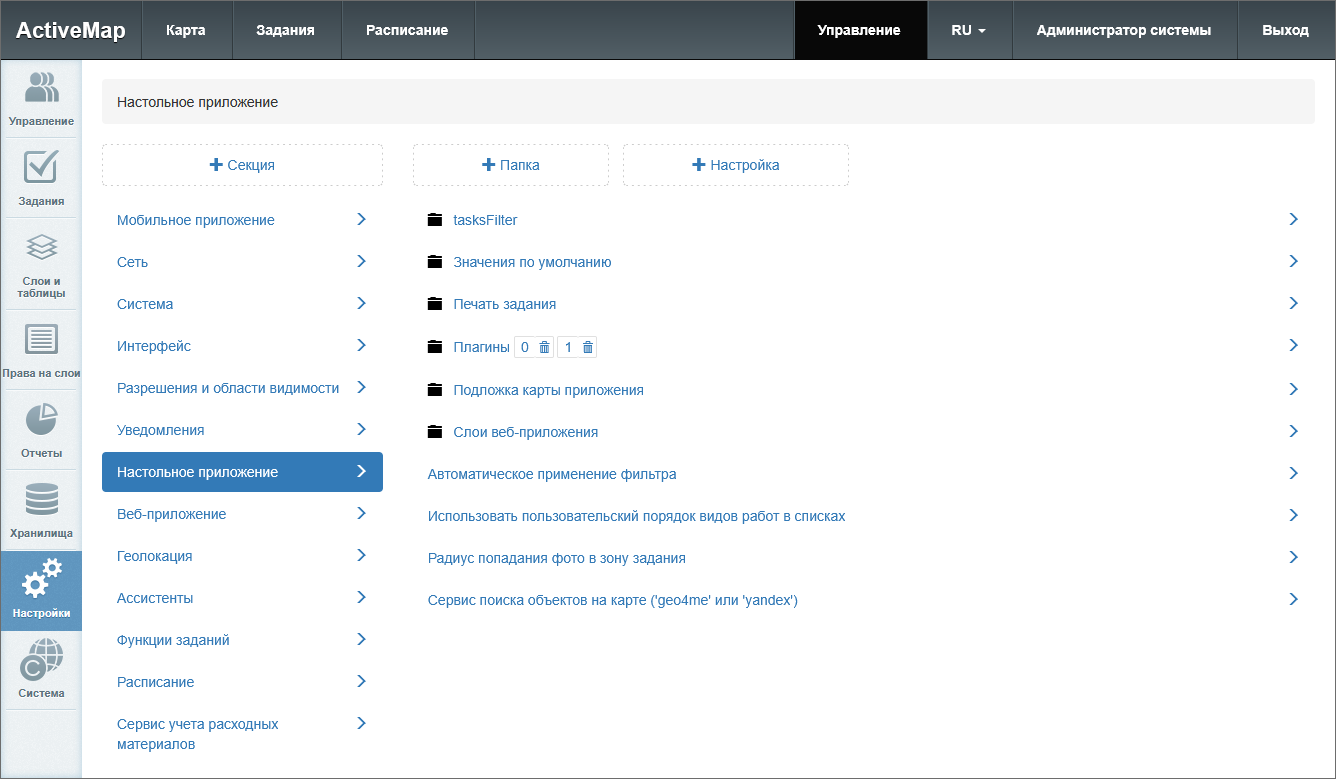Image resolution: width=1336 pixels, height=779 pixels.
Task: Click the + Настройка button
Action: click(x=735, y=165)
